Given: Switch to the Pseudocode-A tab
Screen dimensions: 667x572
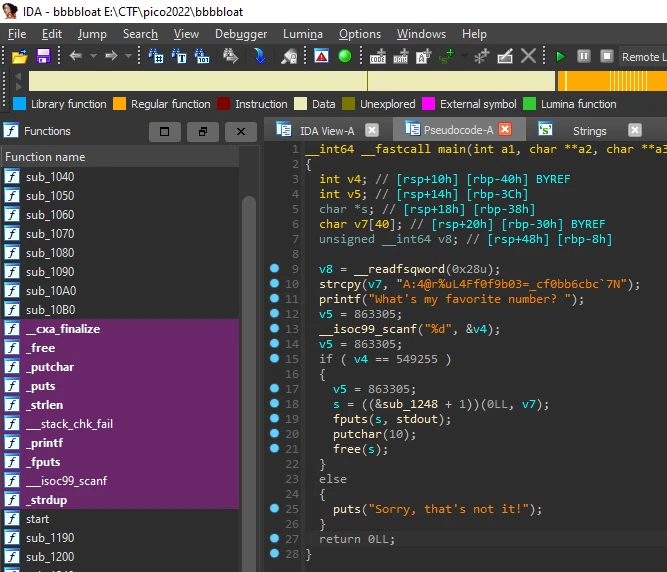Looking at the screenshot, I should click(458, 130).
